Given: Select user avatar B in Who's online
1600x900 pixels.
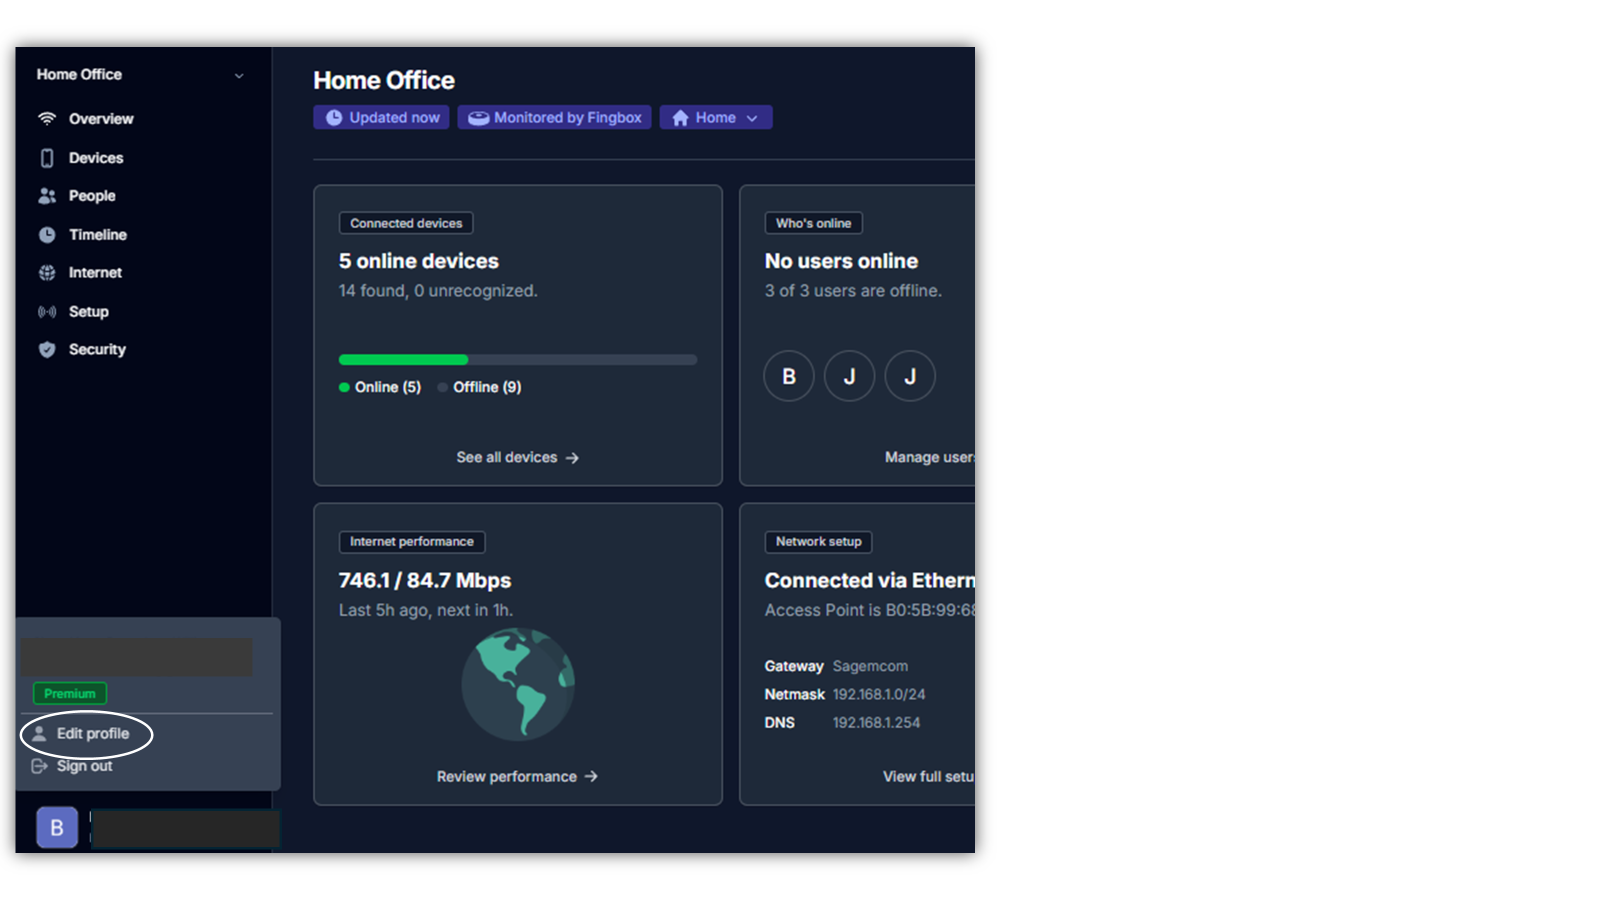Looking at the screenshot, I should 789,377.
